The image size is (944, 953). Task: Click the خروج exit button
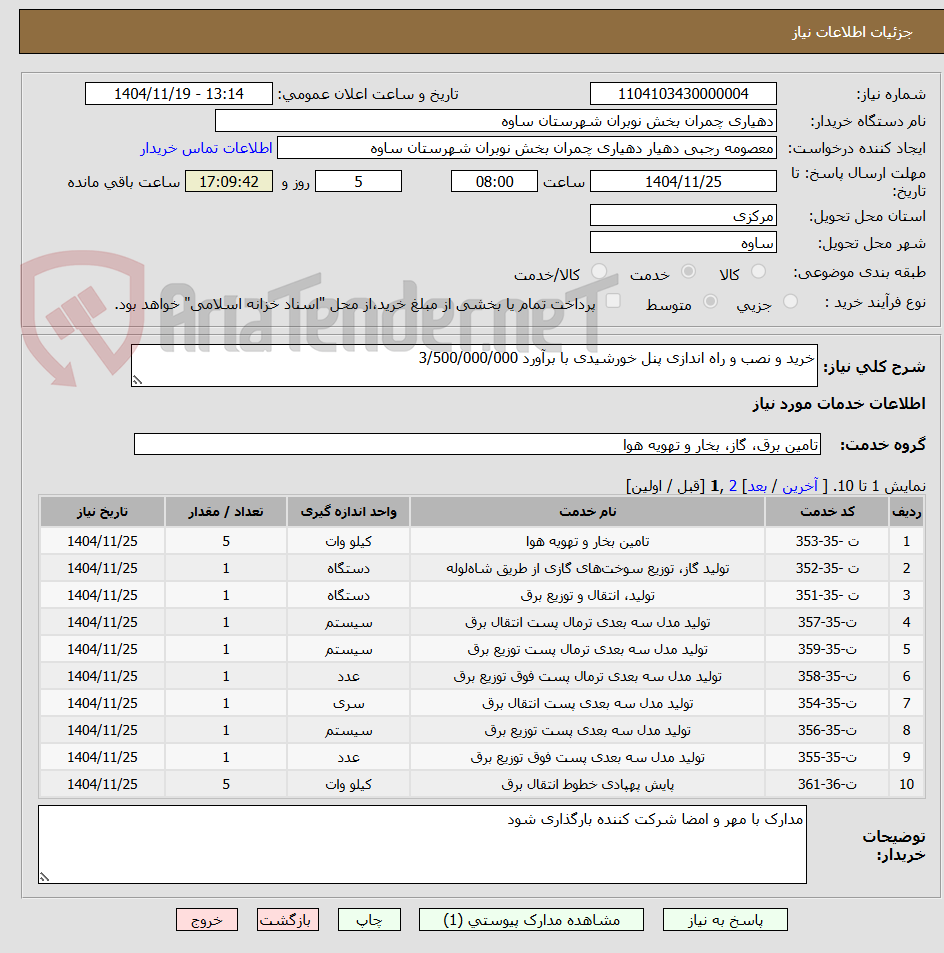pos(207,920)
